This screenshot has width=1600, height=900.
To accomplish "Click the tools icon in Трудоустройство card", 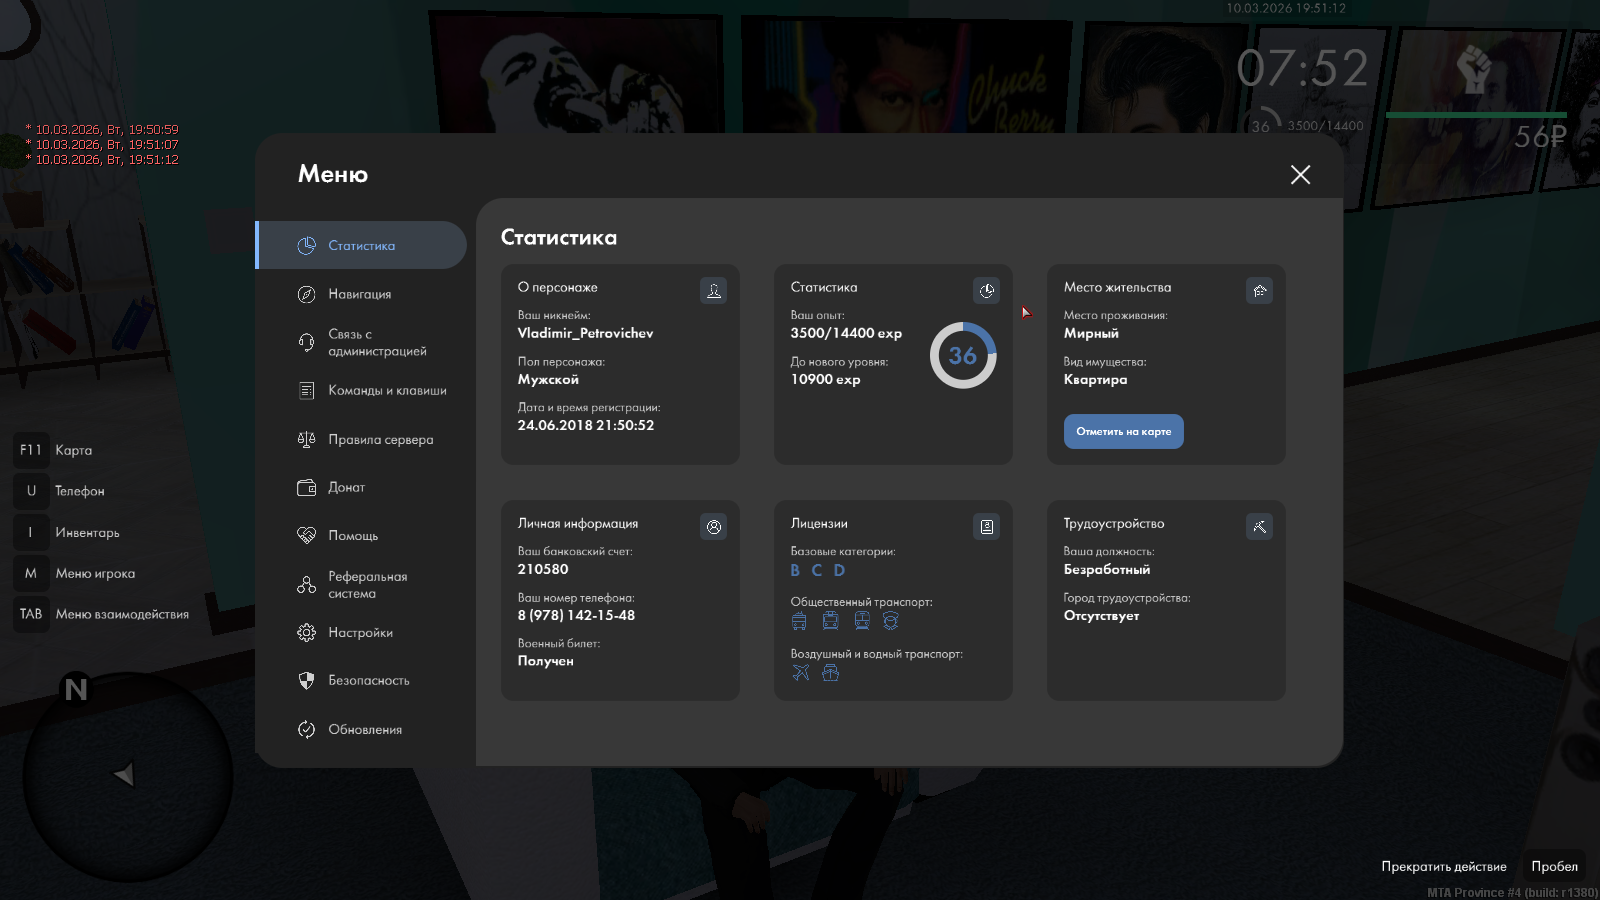I will pyautogui.click(x=1259, y=527).
